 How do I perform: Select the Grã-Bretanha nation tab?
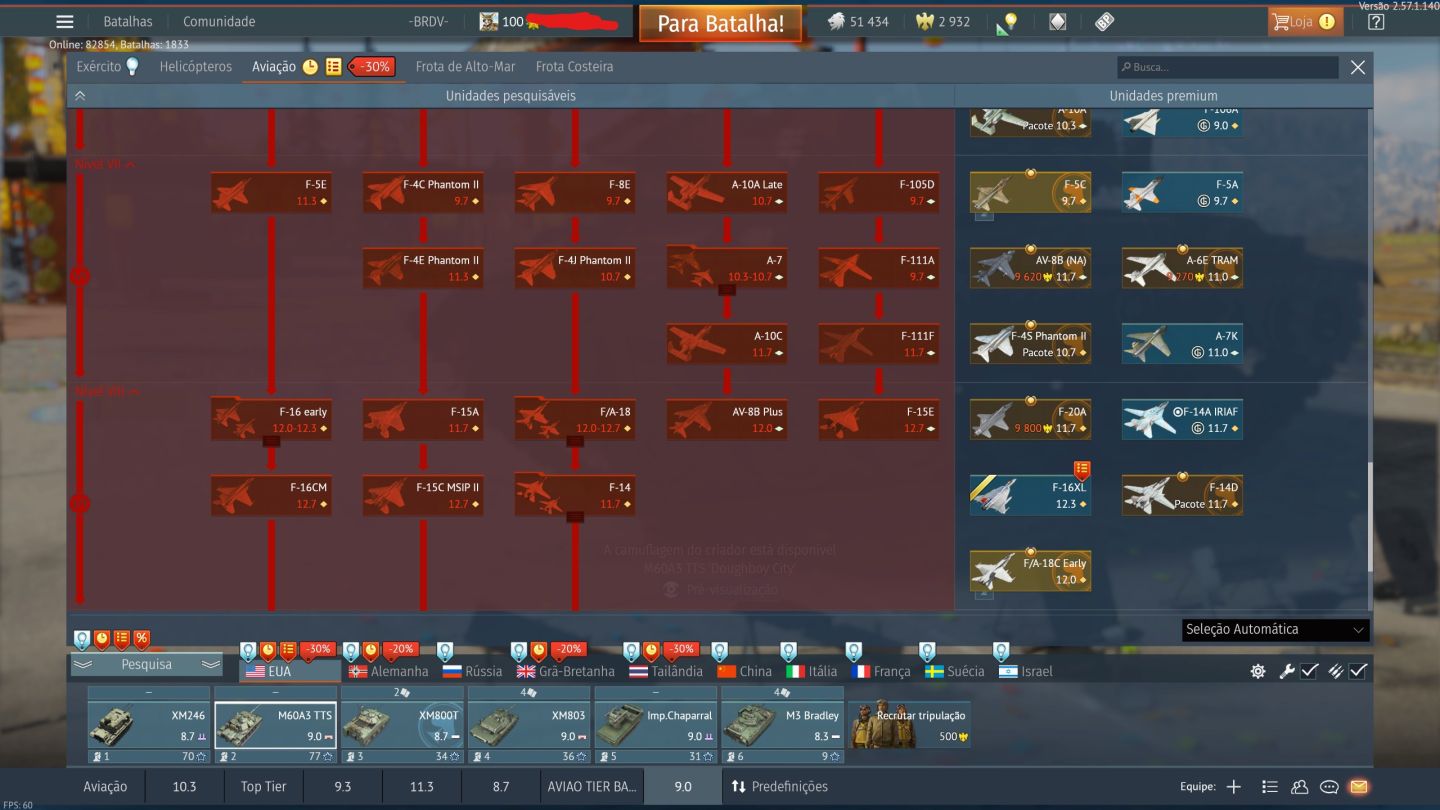tap(565, 672)
